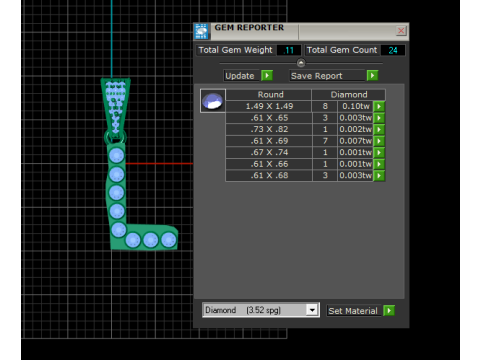Click green arrow for .61 X .65 row

[x=379, y=118]
